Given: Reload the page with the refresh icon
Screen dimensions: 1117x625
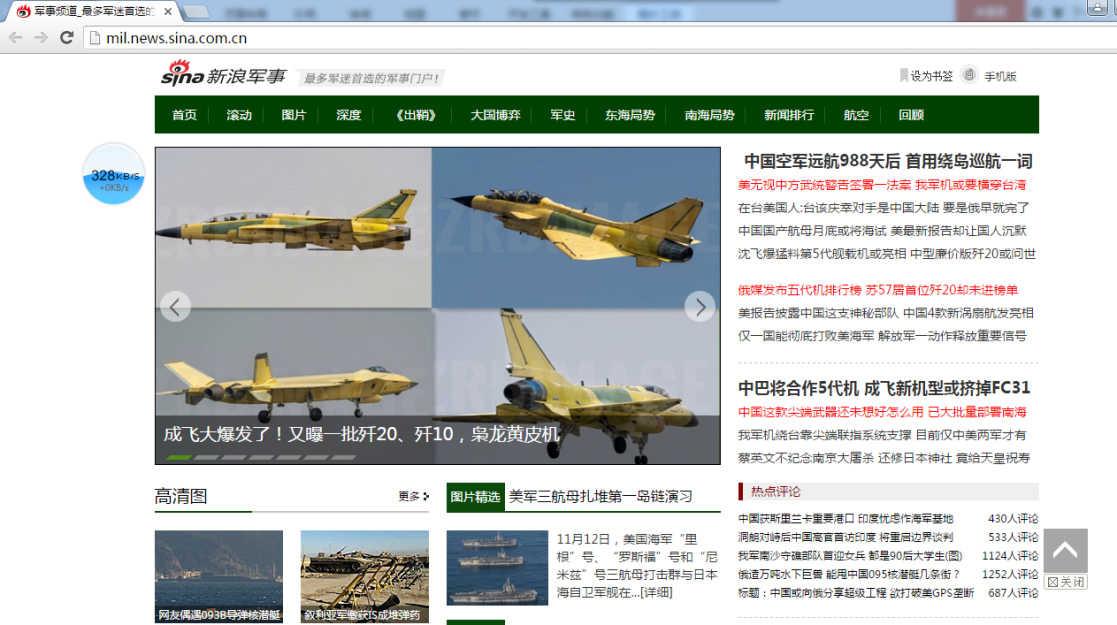Looking at the screenshot, I should tap(67, 38).
